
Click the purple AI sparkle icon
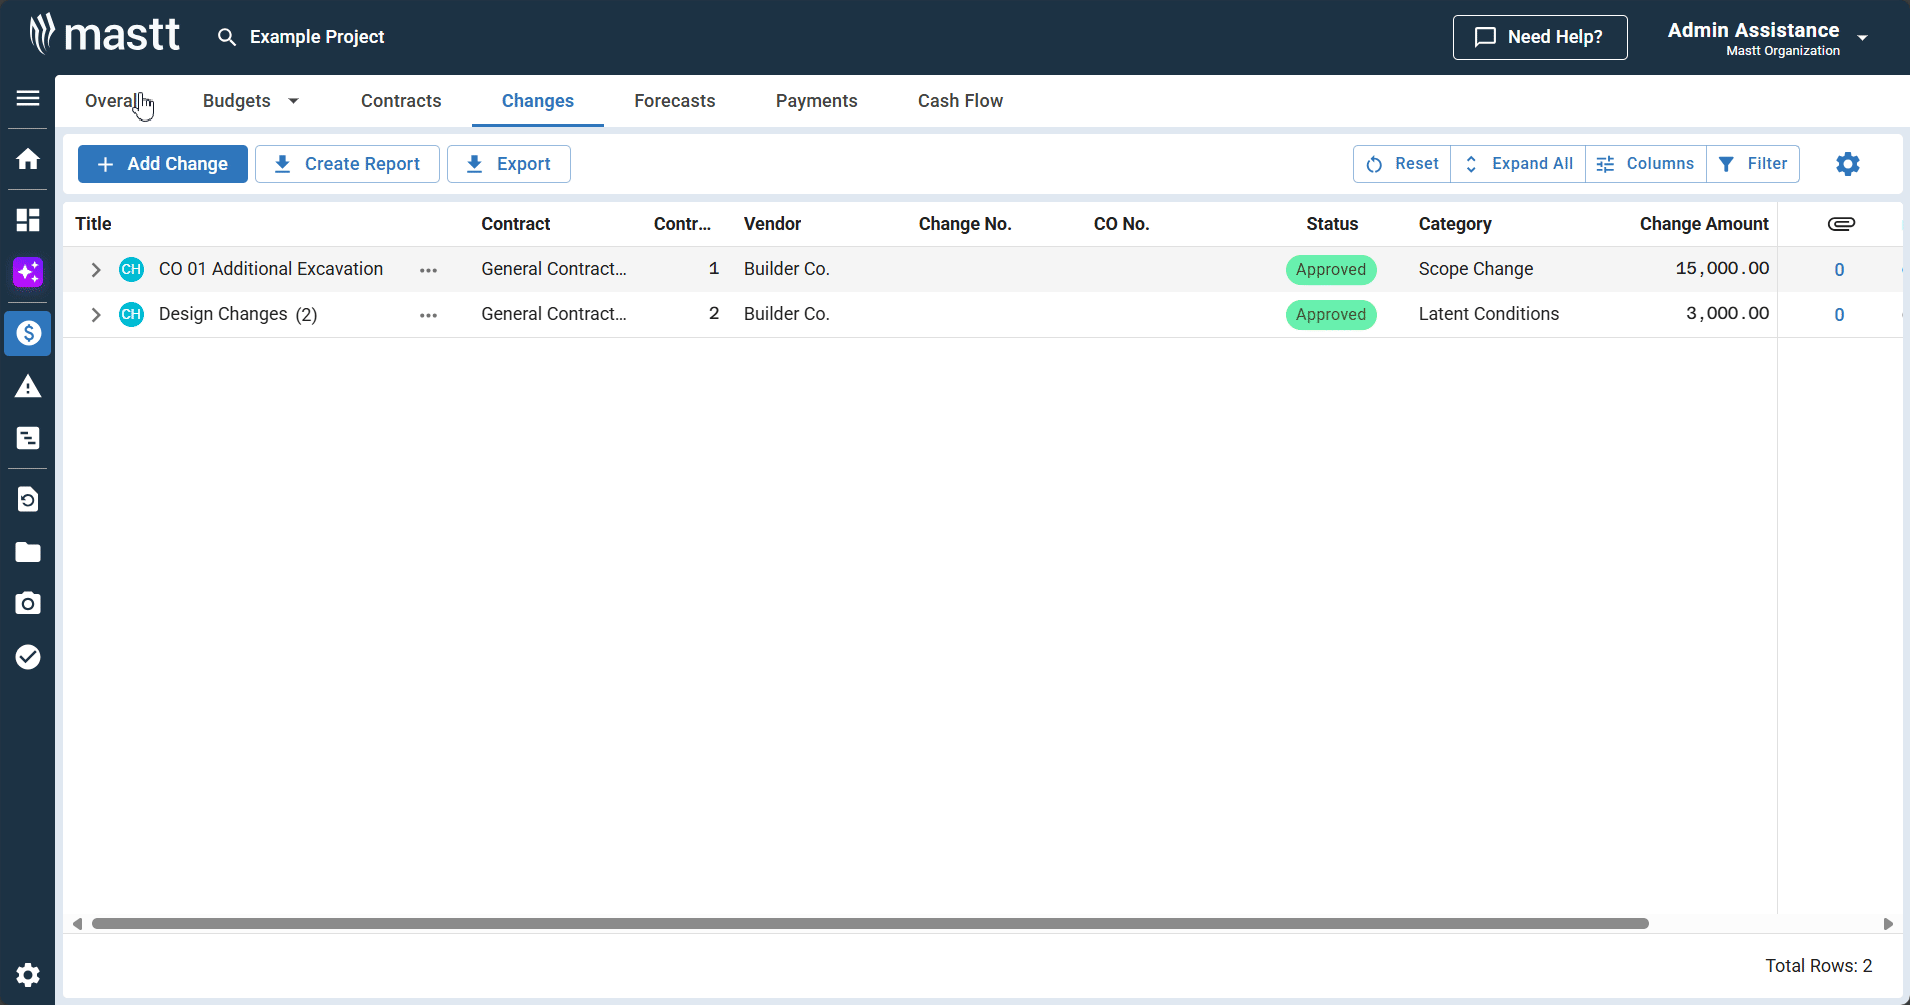click(x=28, y=272)
